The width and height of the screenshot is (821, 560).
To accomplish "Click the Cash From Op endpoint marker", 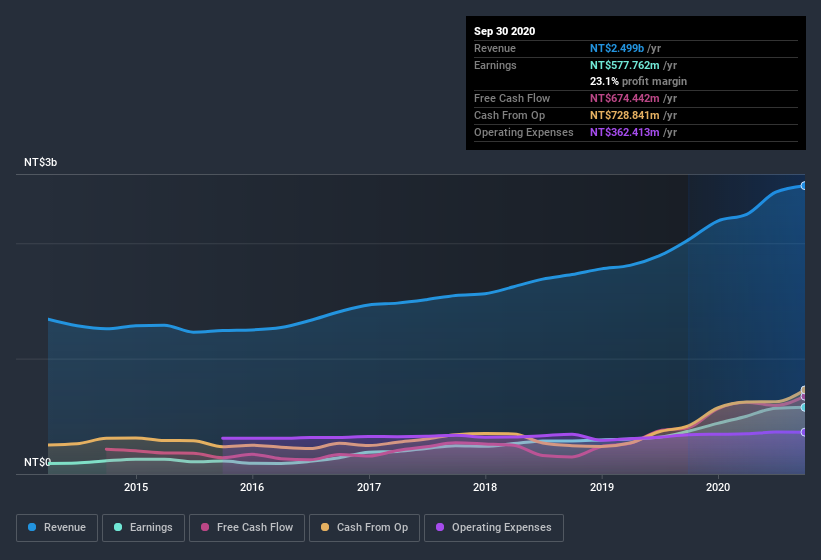I will 804,390.
